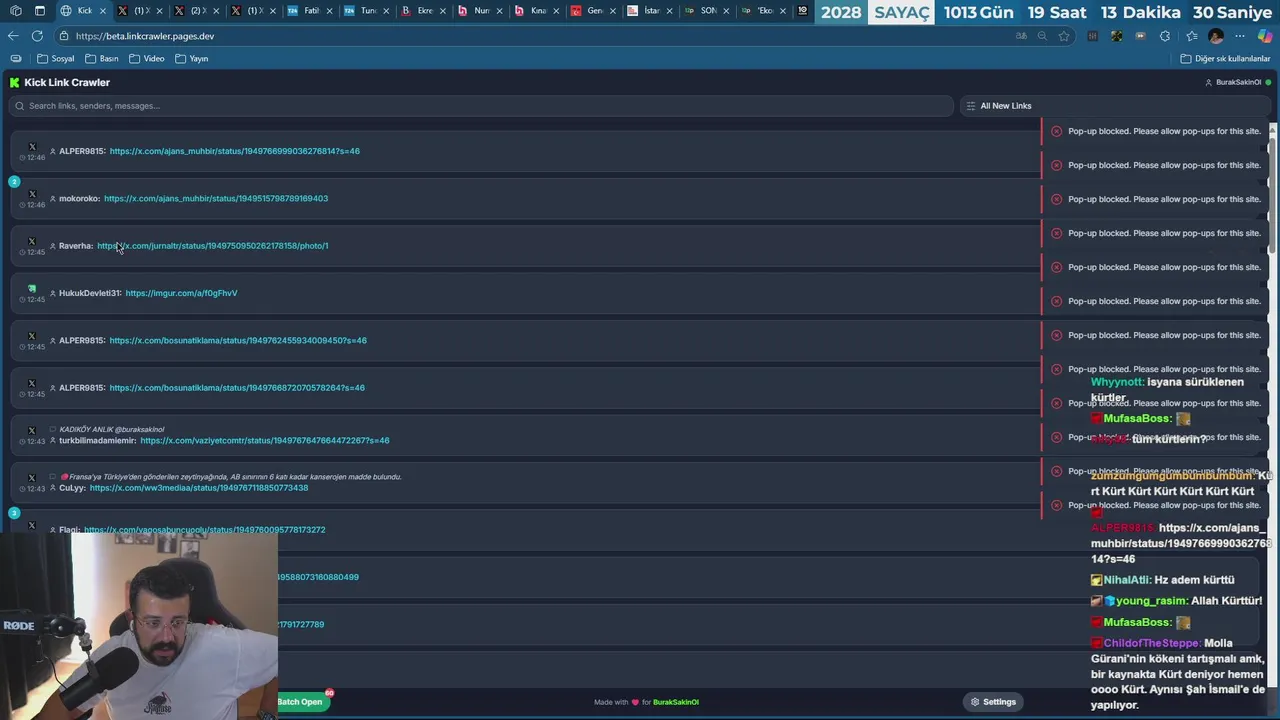Open the Favorites list icon
The height and width of the screenshot is (720, 1280).
(x=1190, y=36)
